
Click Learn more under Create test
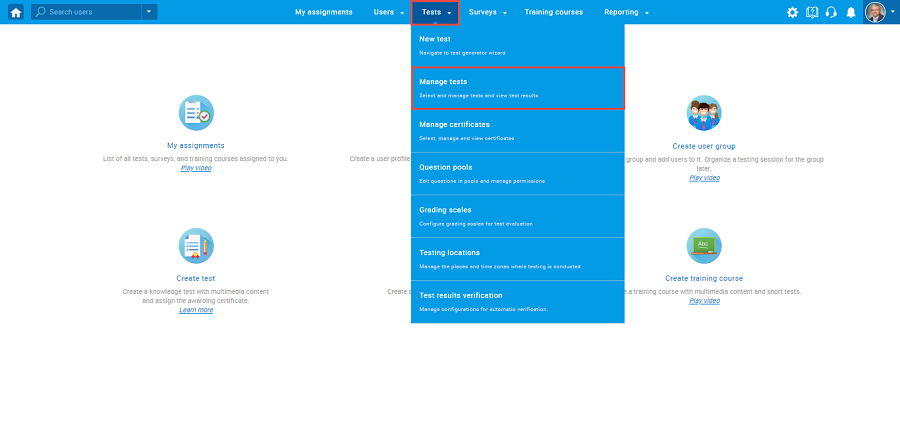196,310
